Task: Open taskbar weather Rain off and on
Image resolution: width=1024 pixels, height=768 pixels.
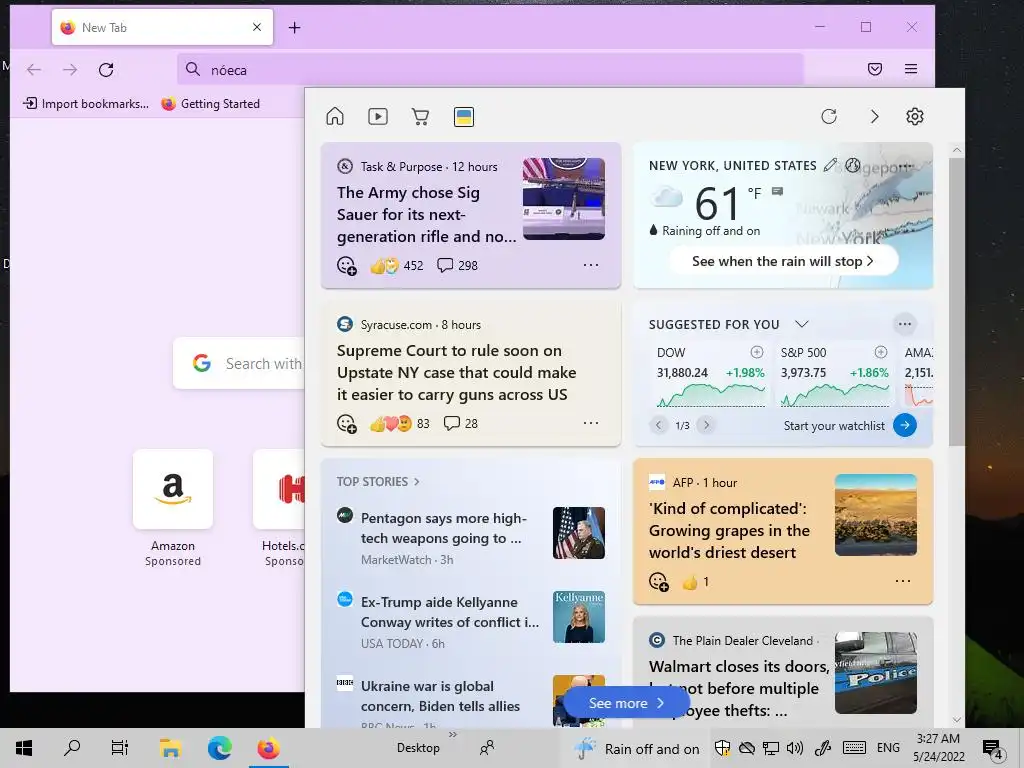Action: tap(636, 748)
